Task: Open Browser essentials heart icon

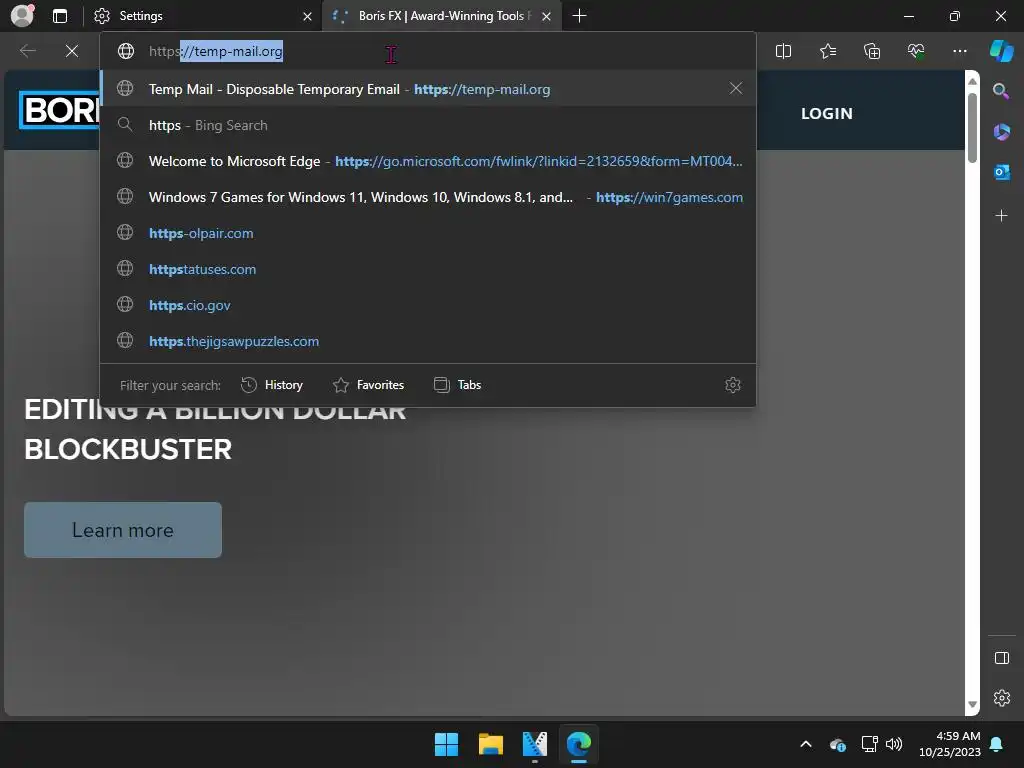Action: [916, 51]
